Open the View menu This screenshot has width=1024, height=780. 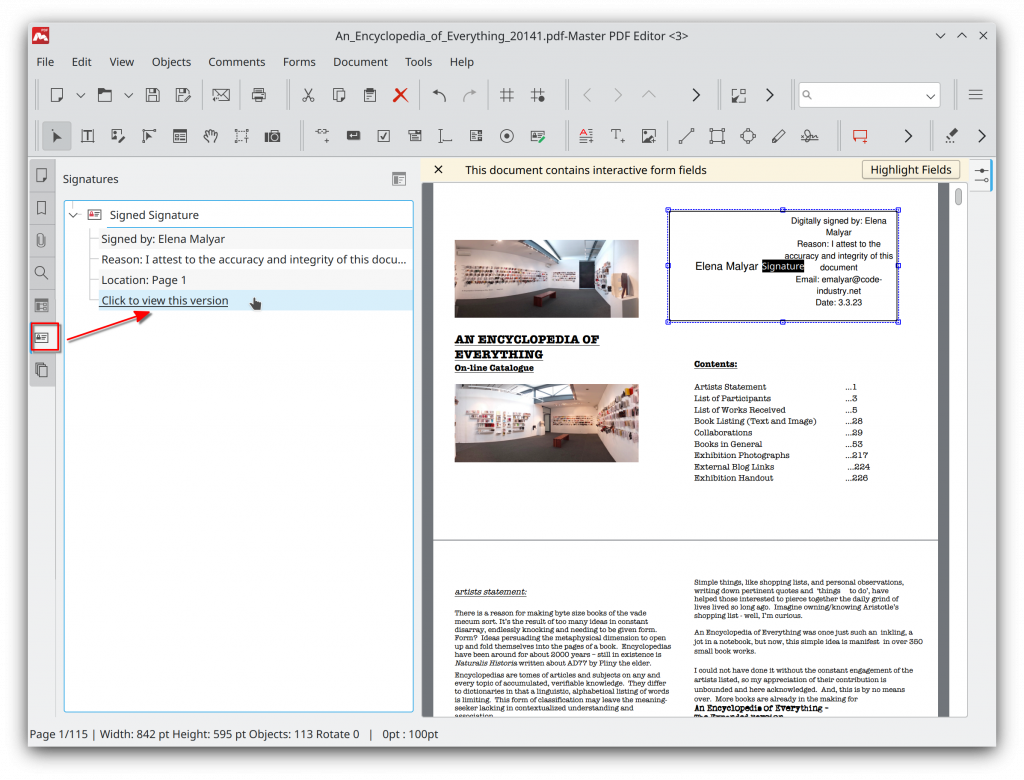coord(121,62)
